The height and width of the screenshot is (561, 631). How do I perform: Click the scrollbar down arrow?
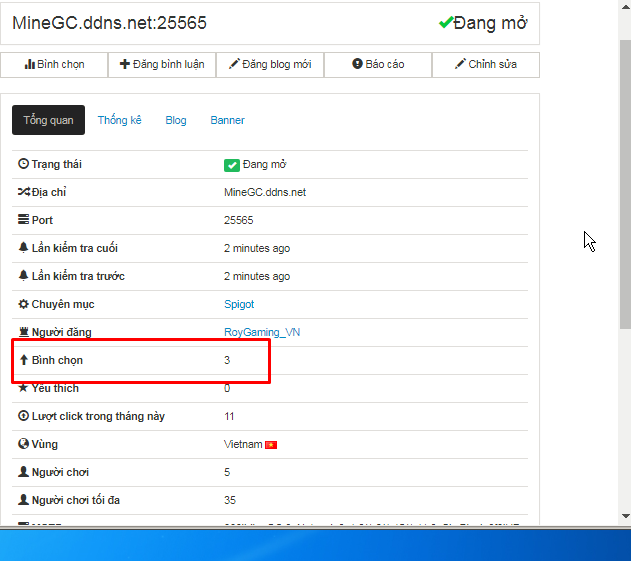[625, 516]
